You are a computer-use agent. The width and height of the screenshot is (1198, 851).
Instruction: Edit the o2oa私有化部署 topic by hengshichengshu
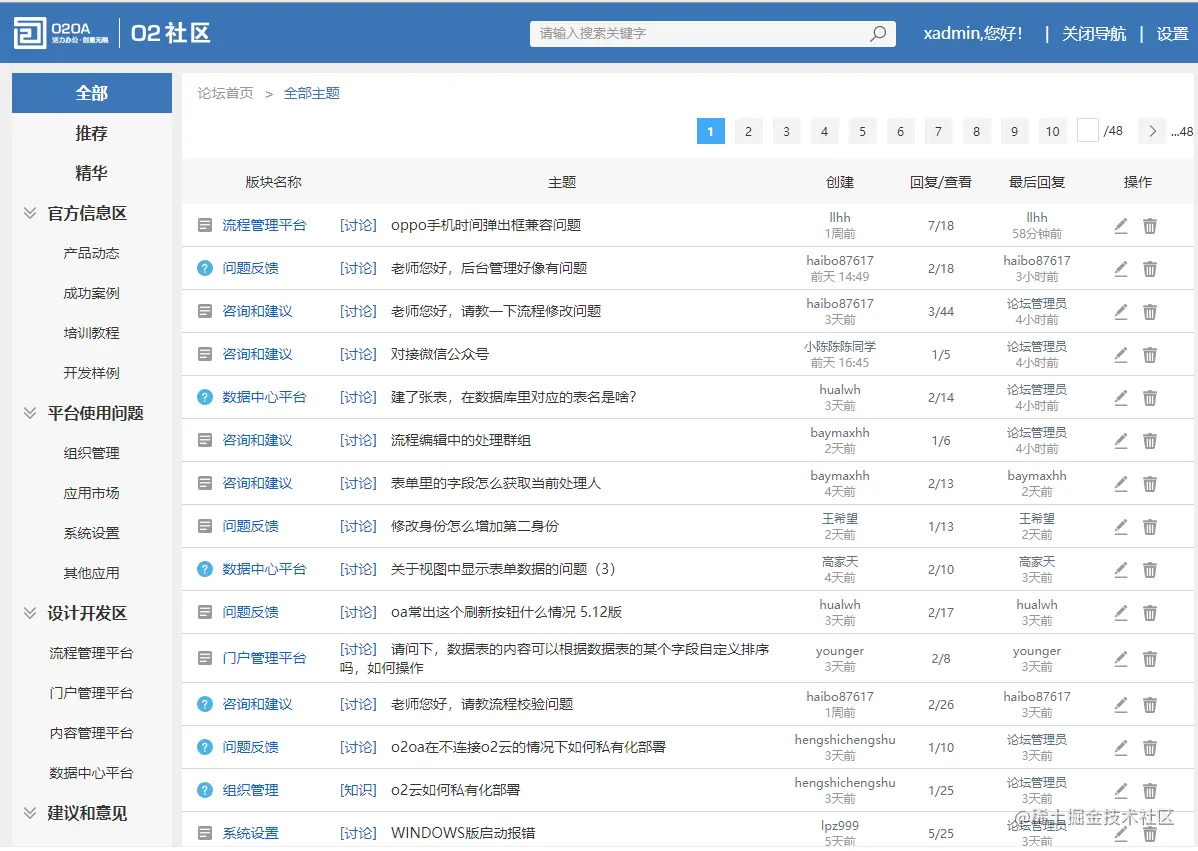[x=1121, y=747]
